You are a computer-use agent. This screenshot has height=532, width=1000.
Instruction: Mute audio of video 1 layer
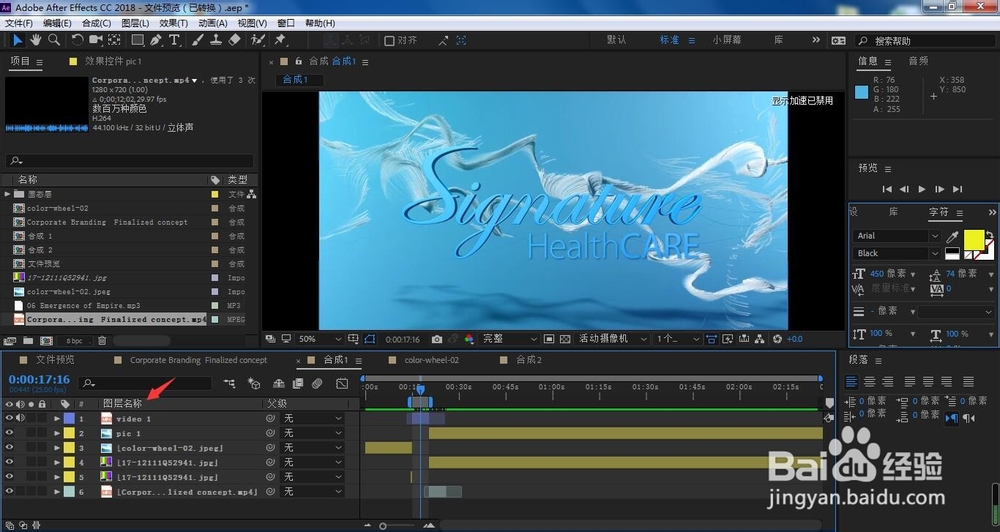click(x=20, y=418)
